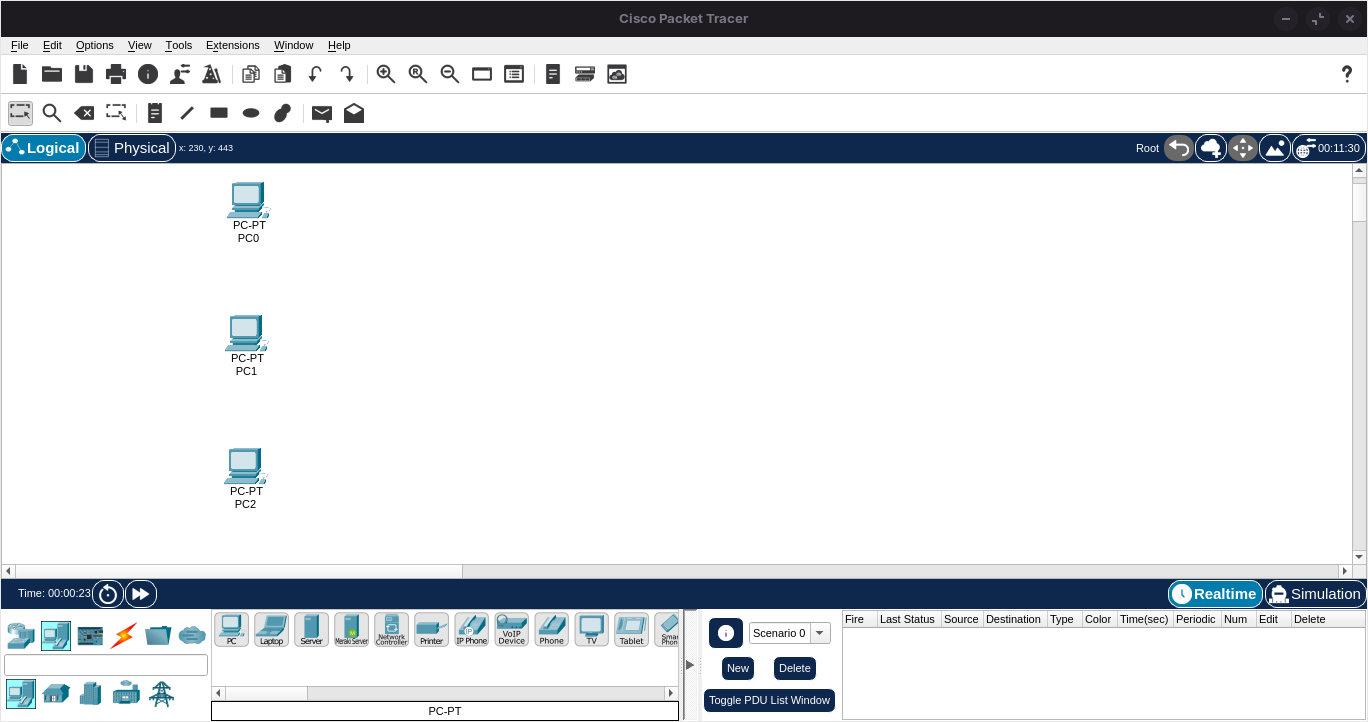Select the Place Note tool
The width and height of the screenshot is (1368, 722).
click(x=155, y=113)
